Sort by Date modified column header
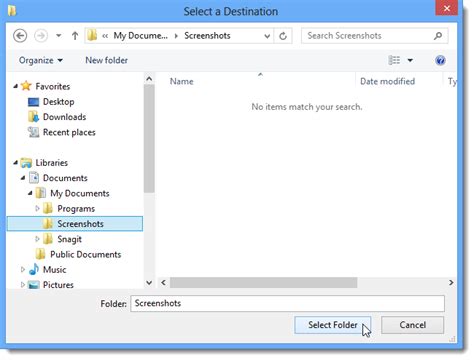 point(387,81)
